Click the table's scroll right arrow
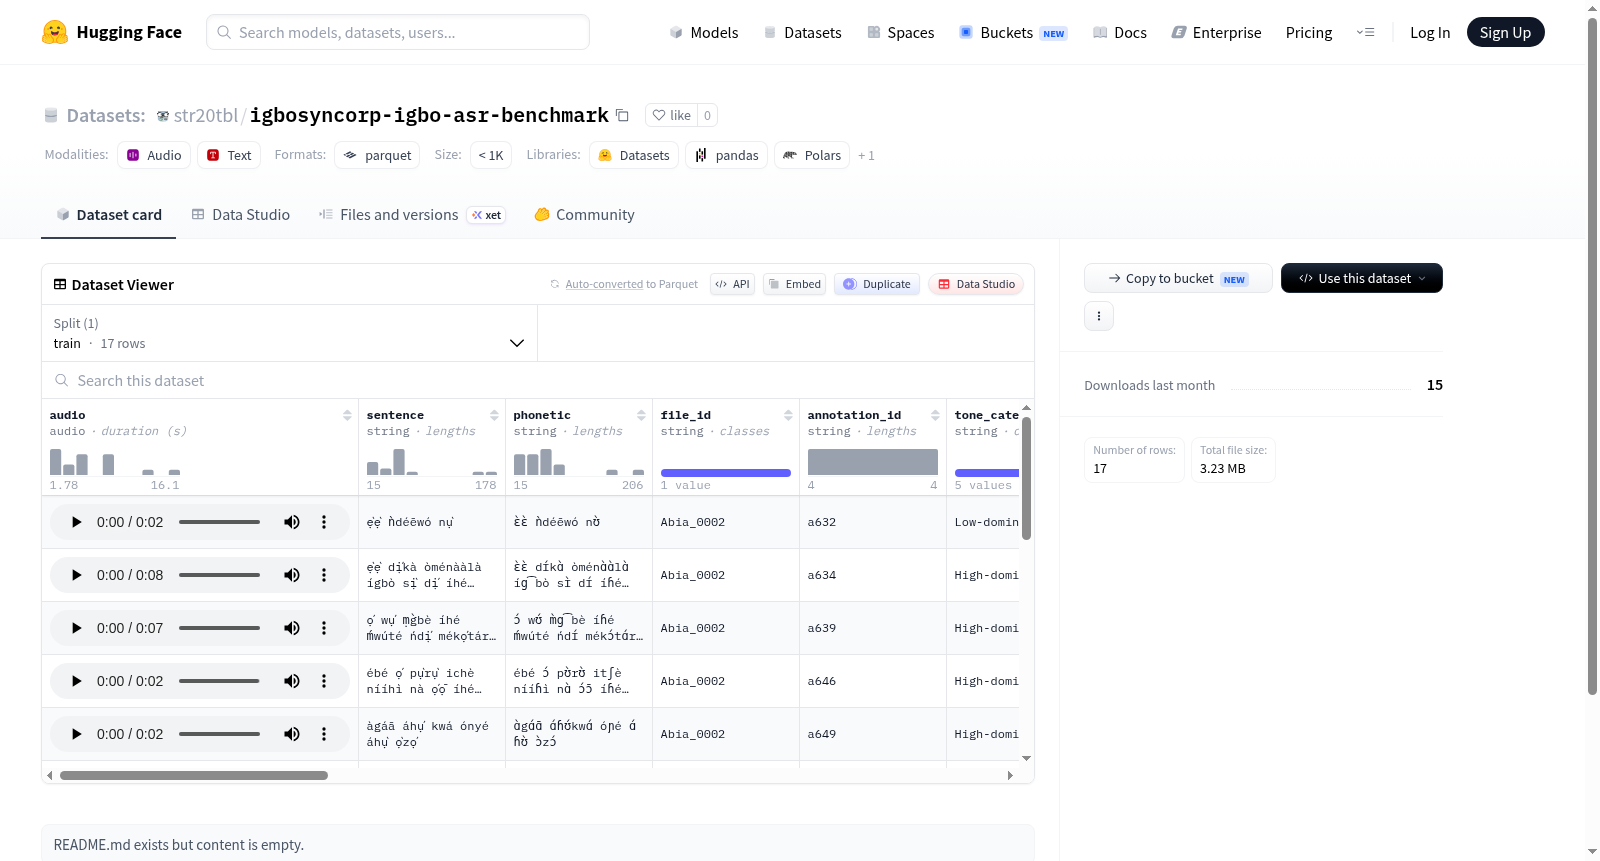The image size is (1600, 861). (1010, 775)
